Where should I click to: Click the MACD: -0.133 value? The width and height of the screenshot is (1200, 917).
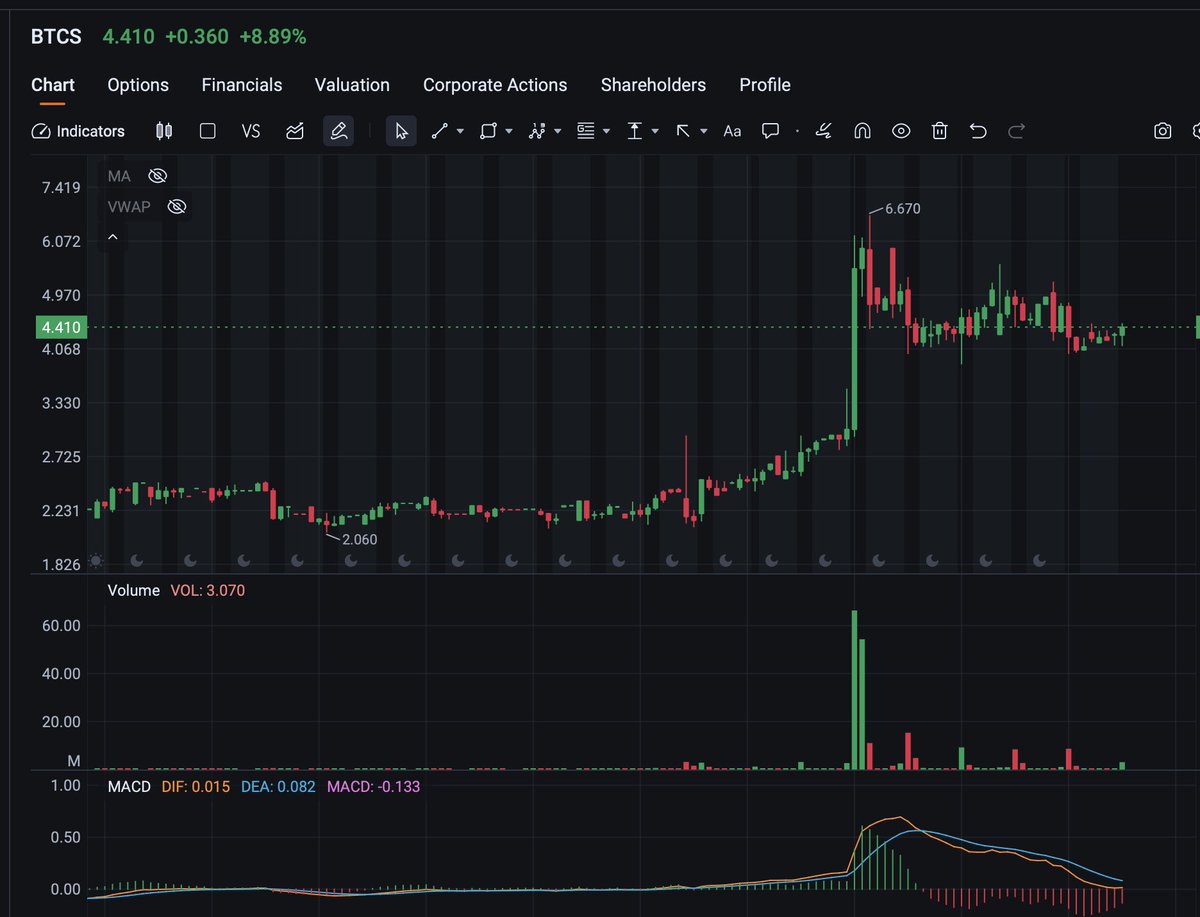pos(374,787)
